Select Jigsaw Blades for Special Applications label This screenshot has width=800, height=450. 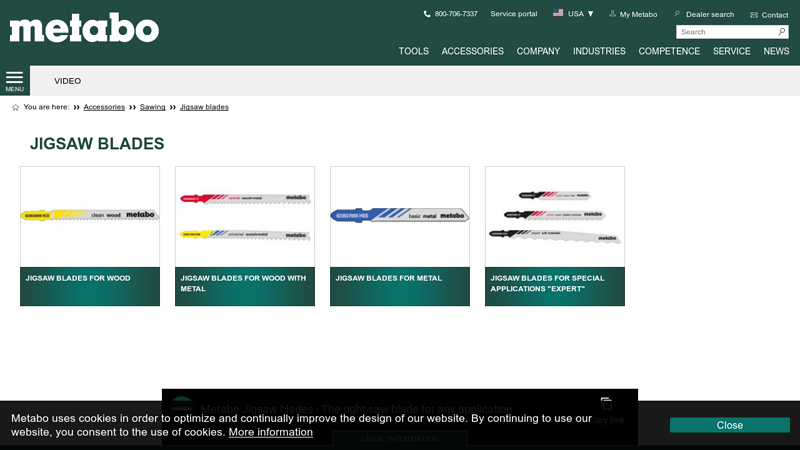[x=547, y=283]
